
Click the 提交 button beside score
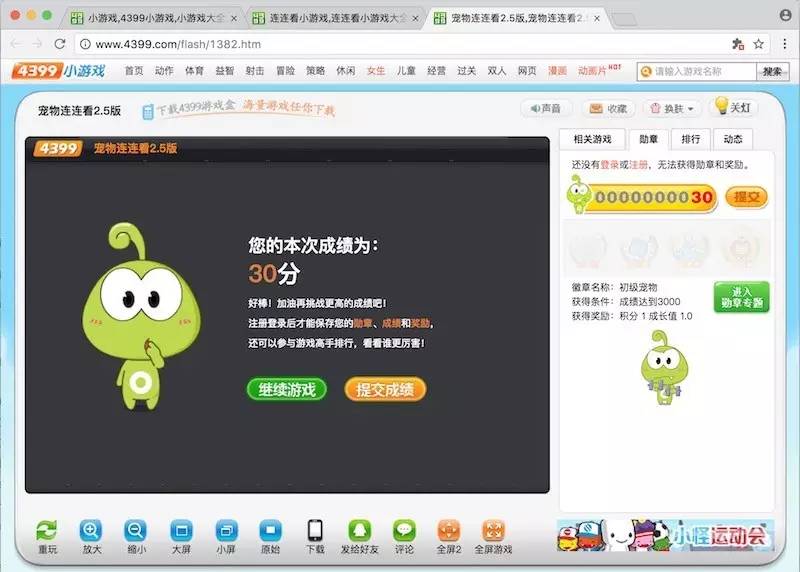[746, 197]
